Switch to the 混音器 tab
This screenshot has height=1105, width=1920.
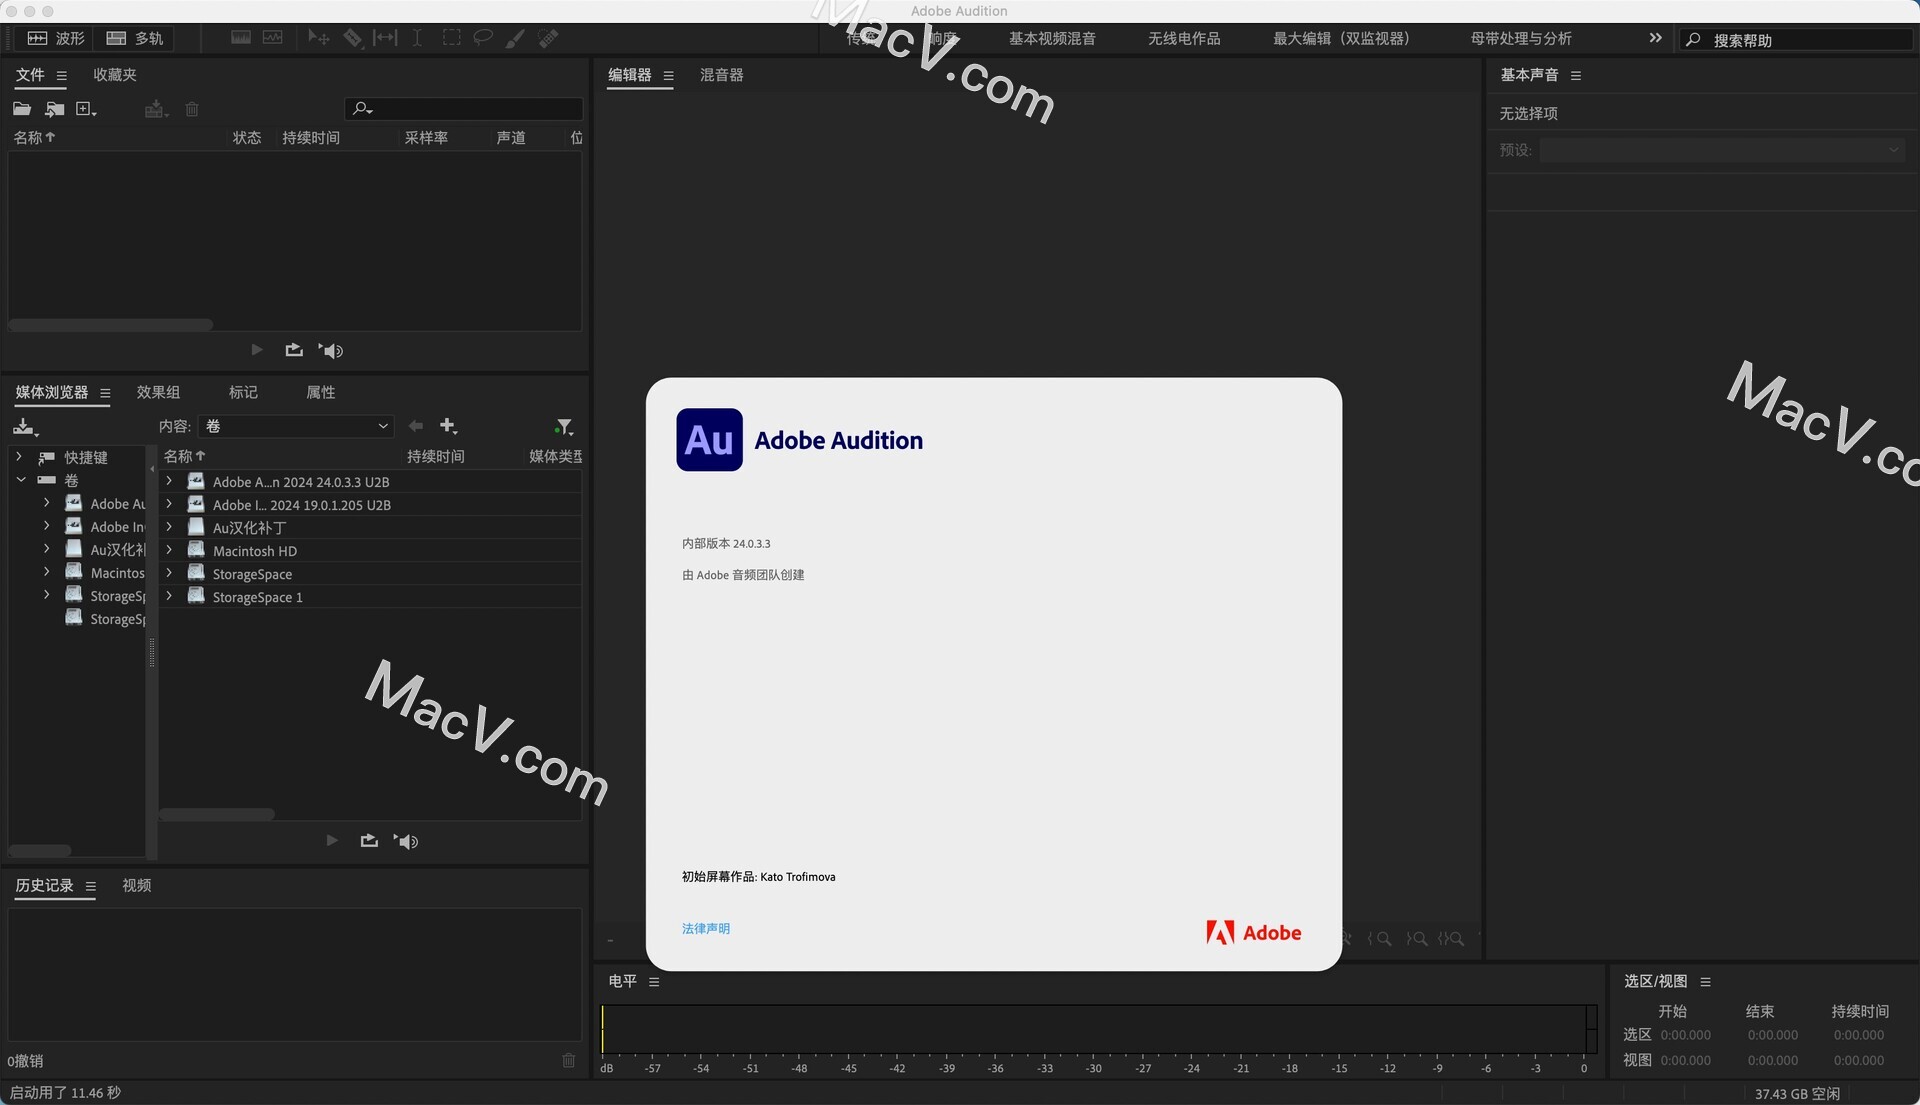(721, 75)
